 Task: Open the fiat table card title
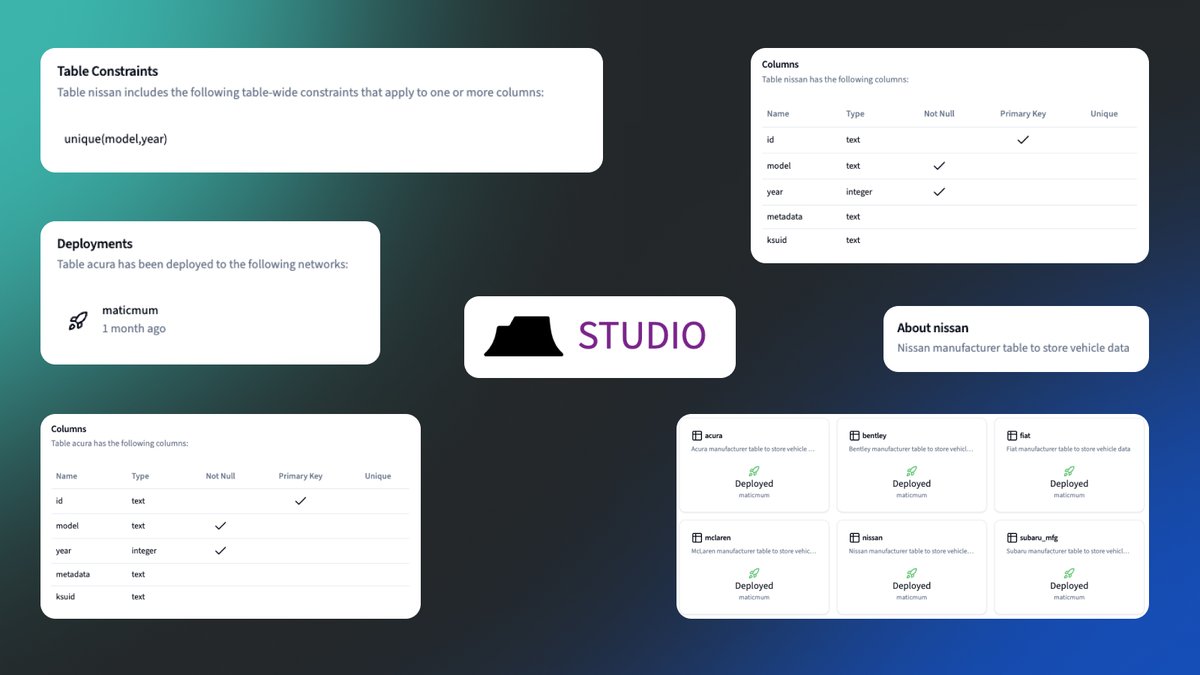click(1025, 436)
